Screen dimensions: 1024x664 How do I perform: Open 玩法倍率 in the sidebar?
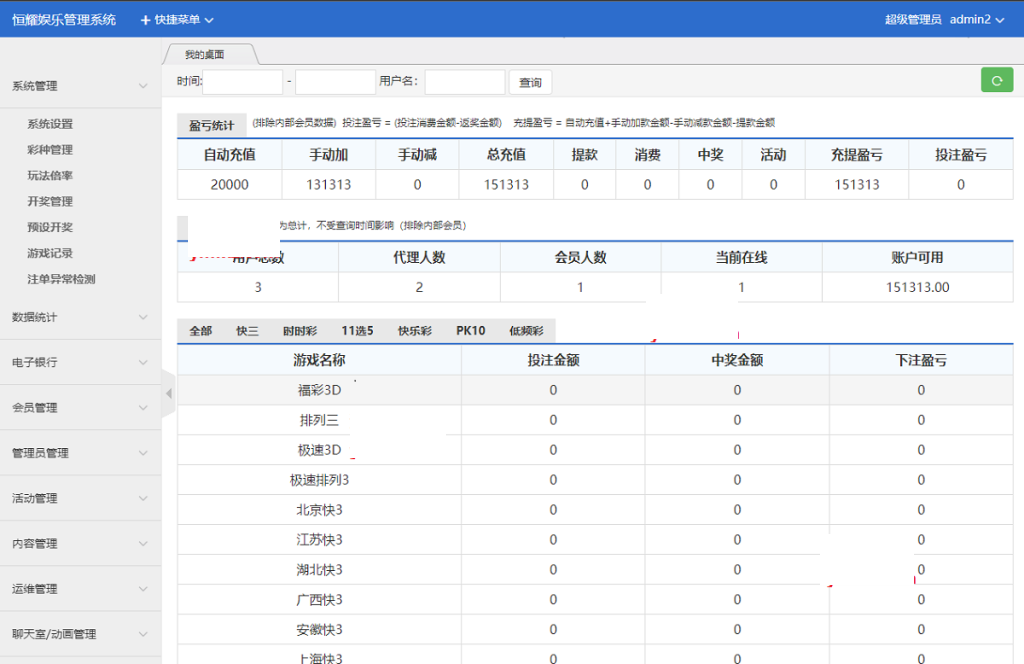coord(50,176)
